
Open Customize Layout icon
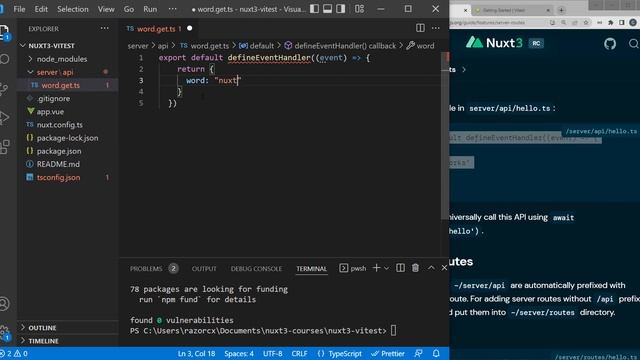tap(359, 9)
